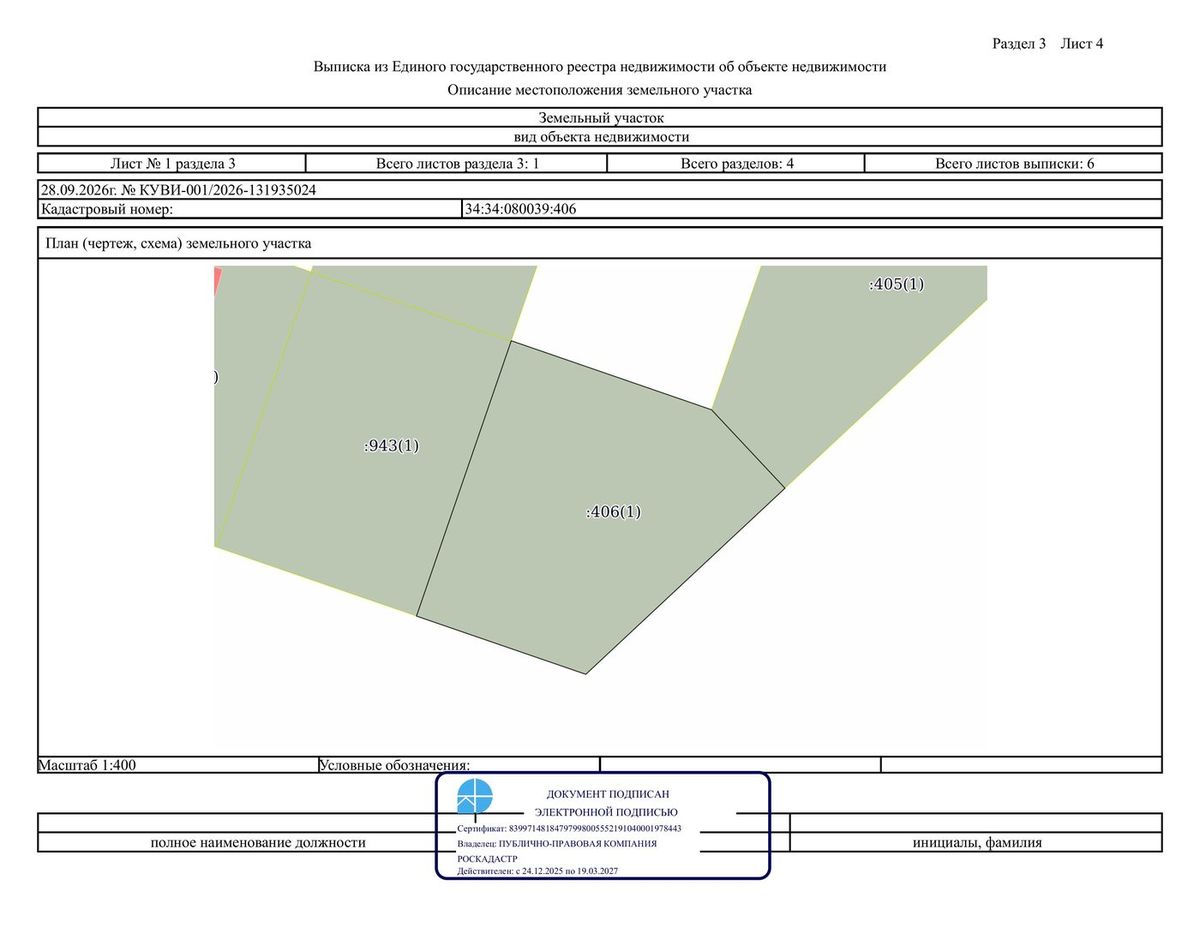Click the "полное наименование должности" caption
Screen dimensions: 1200x927
(x=258, y=843)
